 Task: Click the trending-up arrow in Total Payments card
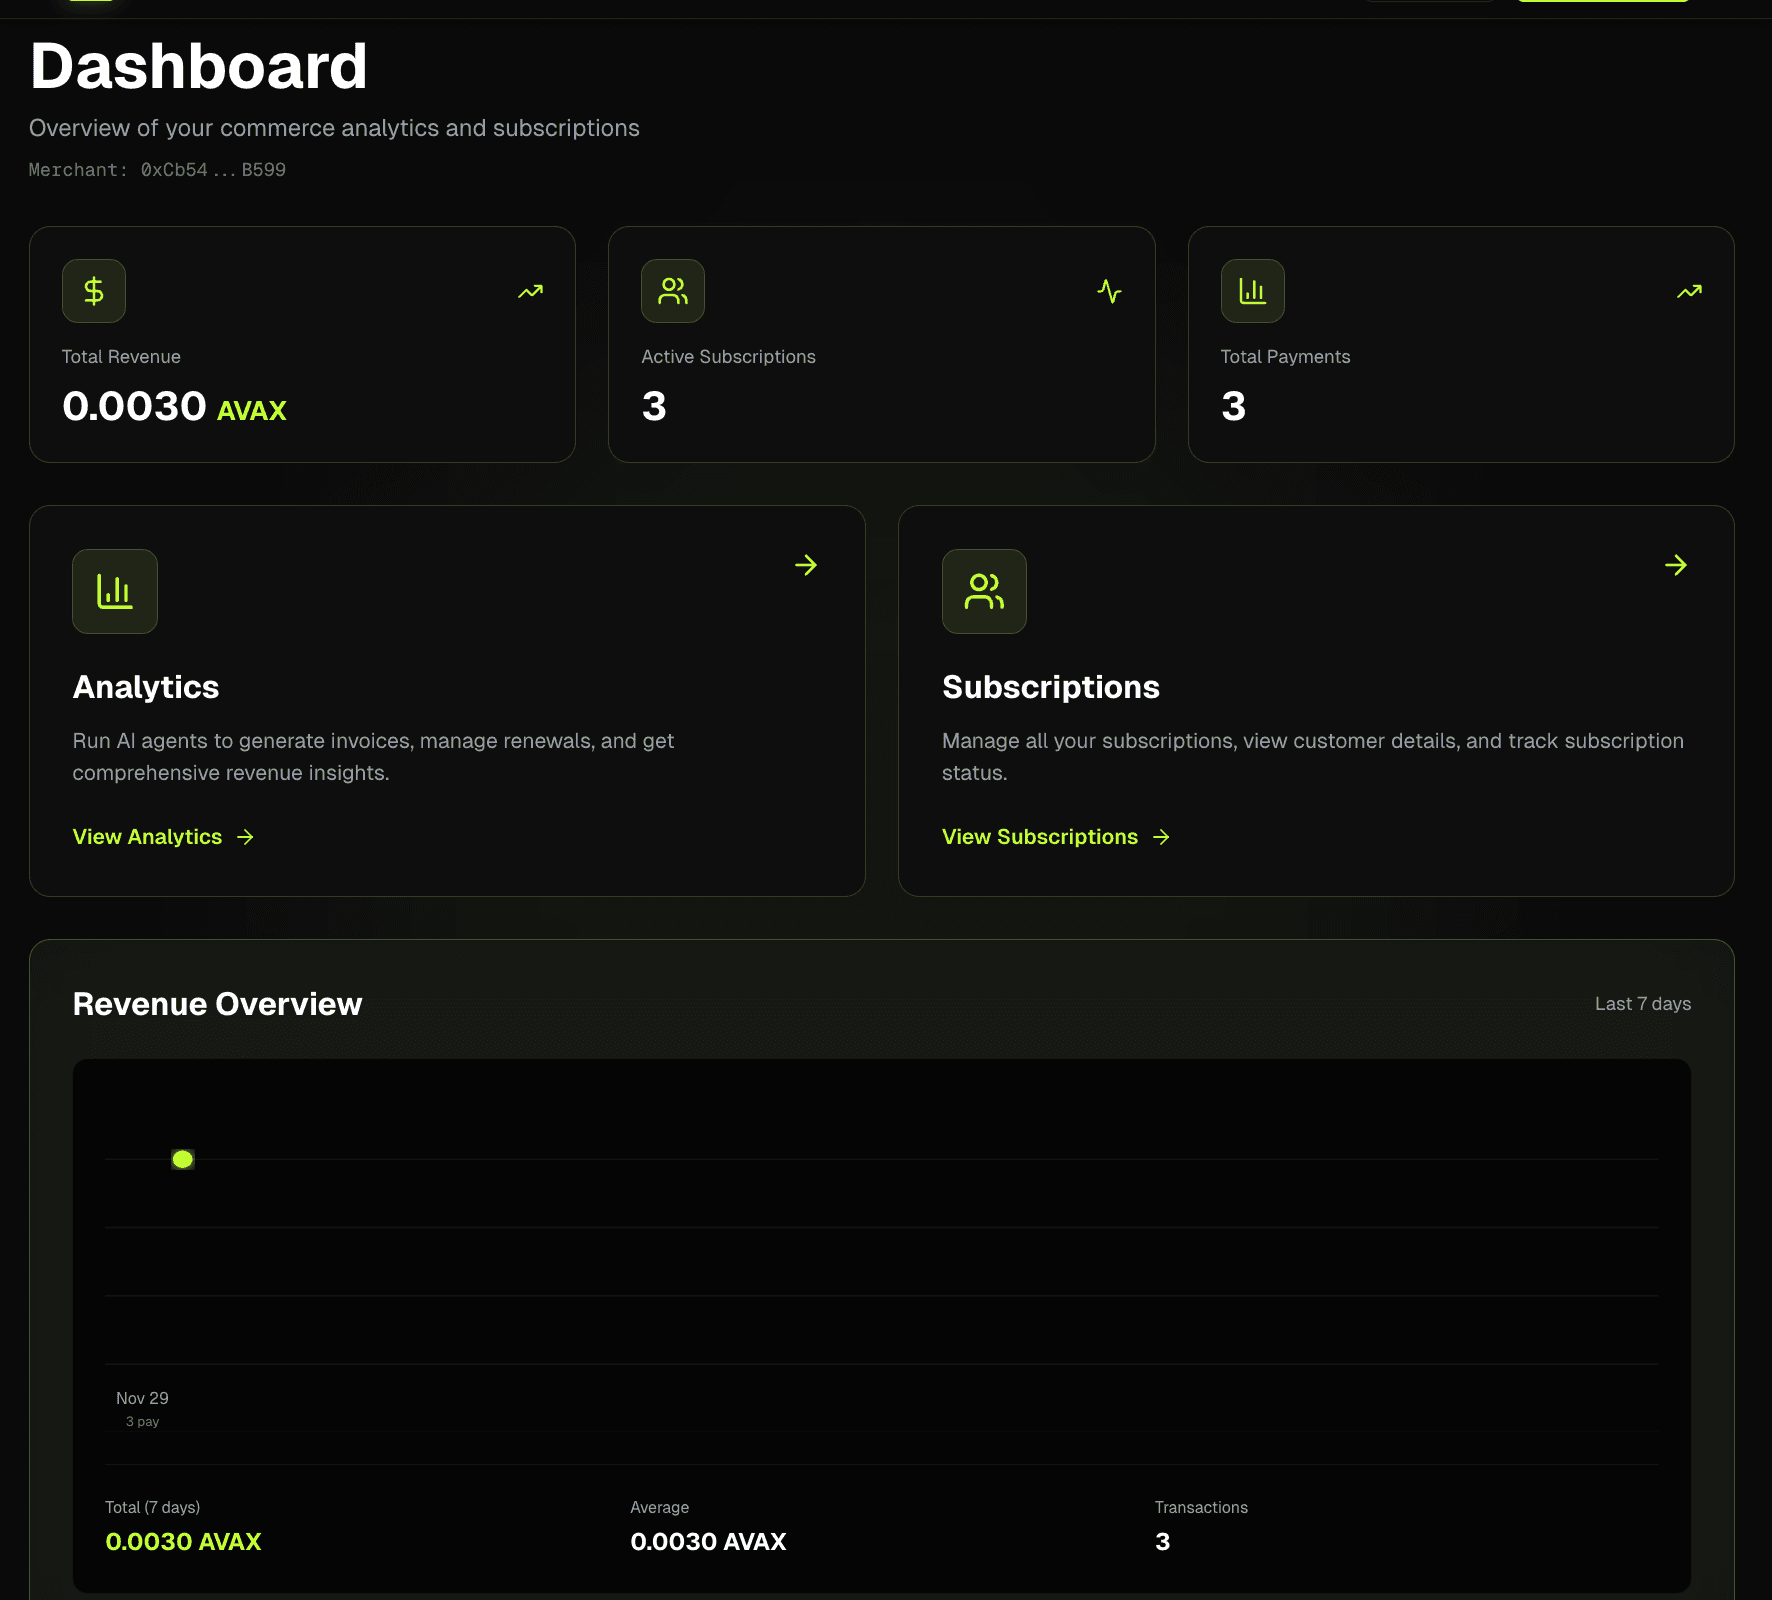coord(1689,292)
